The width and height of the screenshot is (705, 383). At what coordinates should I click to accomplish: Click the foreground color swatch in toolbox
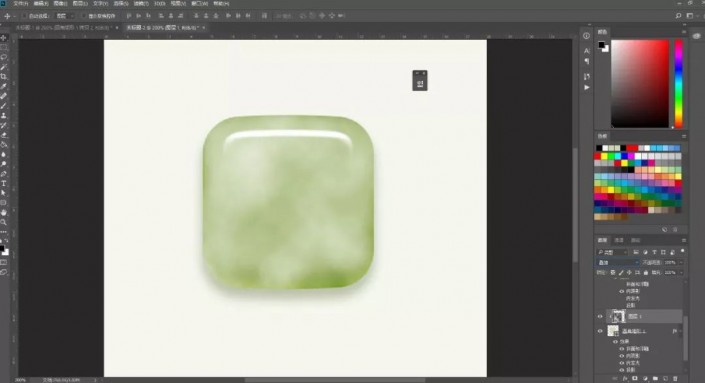(2, 249)
